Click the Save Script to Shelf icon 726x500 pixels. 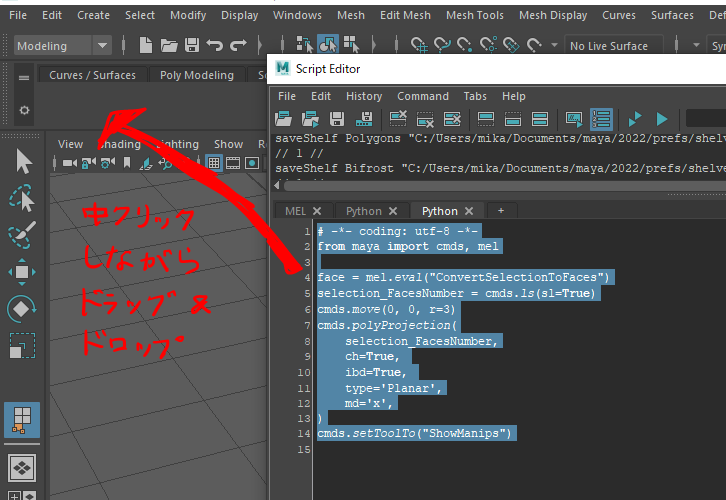[x=364, y=119]
